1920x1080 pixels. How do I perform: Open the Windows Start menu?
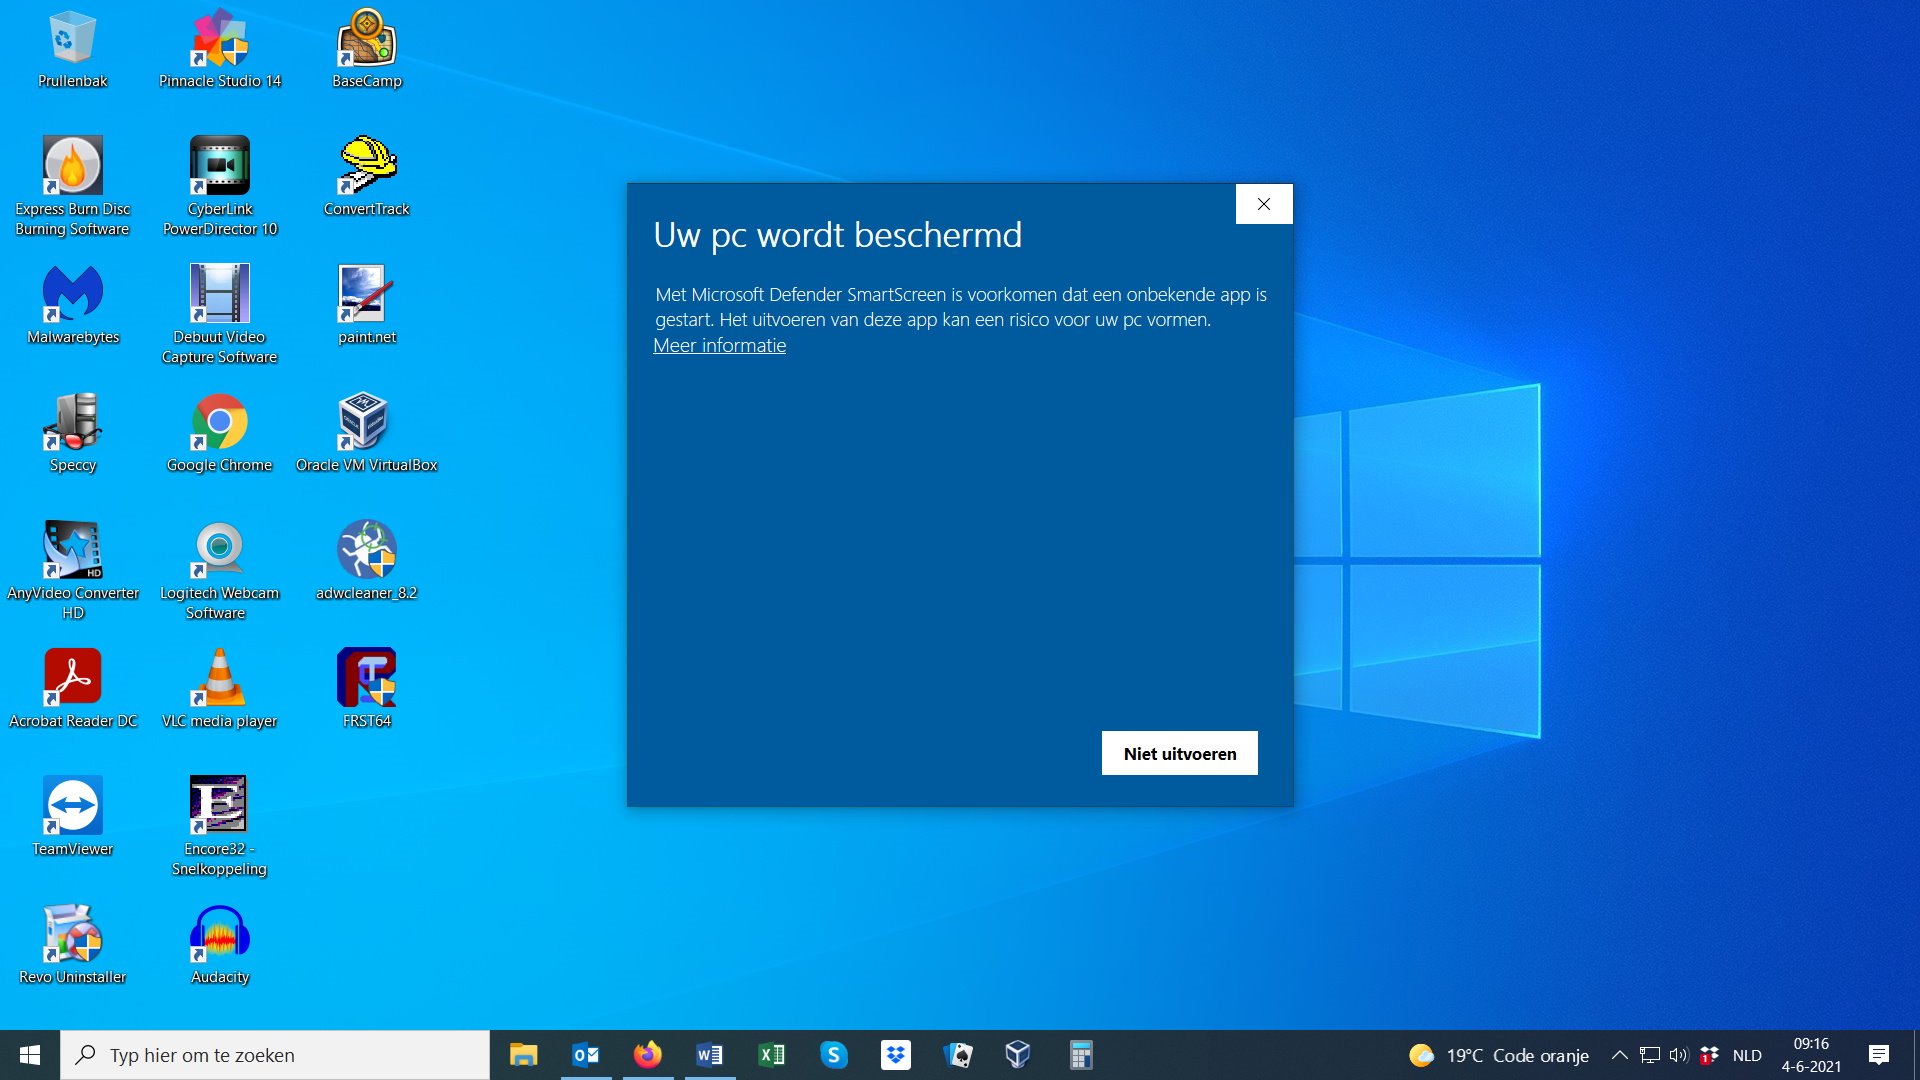[x=30, y=1055]
